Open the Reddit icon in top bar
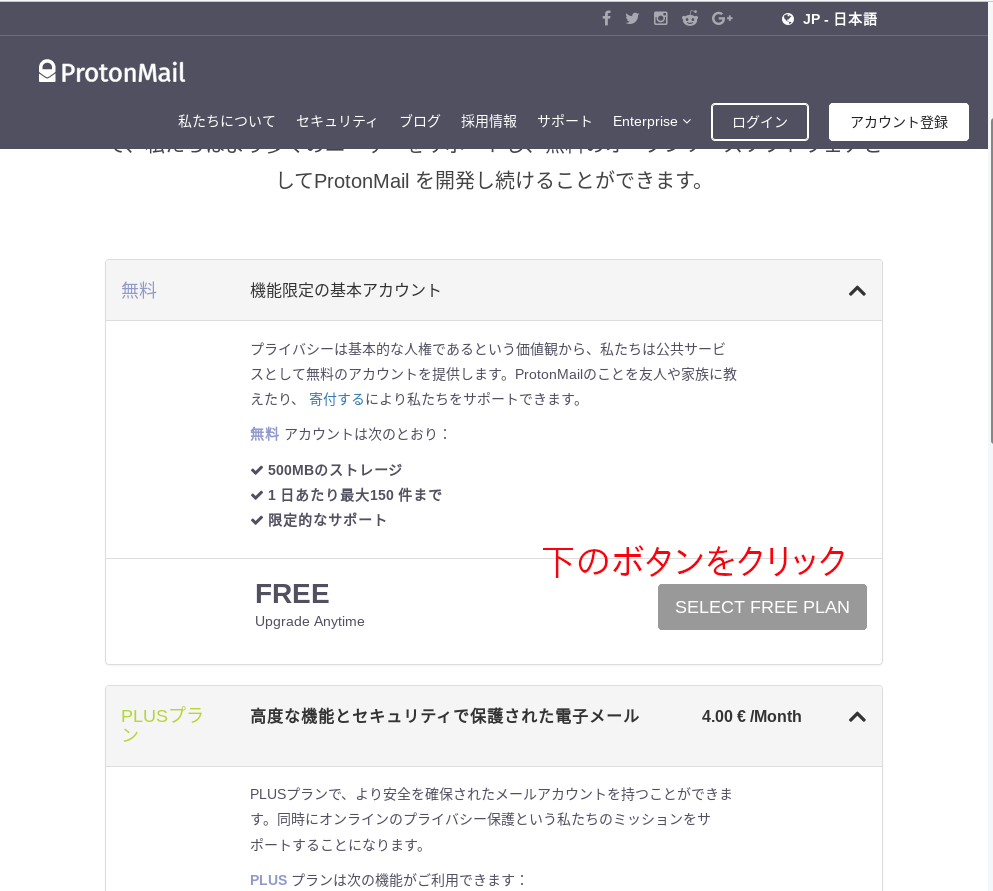 pos(690,18)
